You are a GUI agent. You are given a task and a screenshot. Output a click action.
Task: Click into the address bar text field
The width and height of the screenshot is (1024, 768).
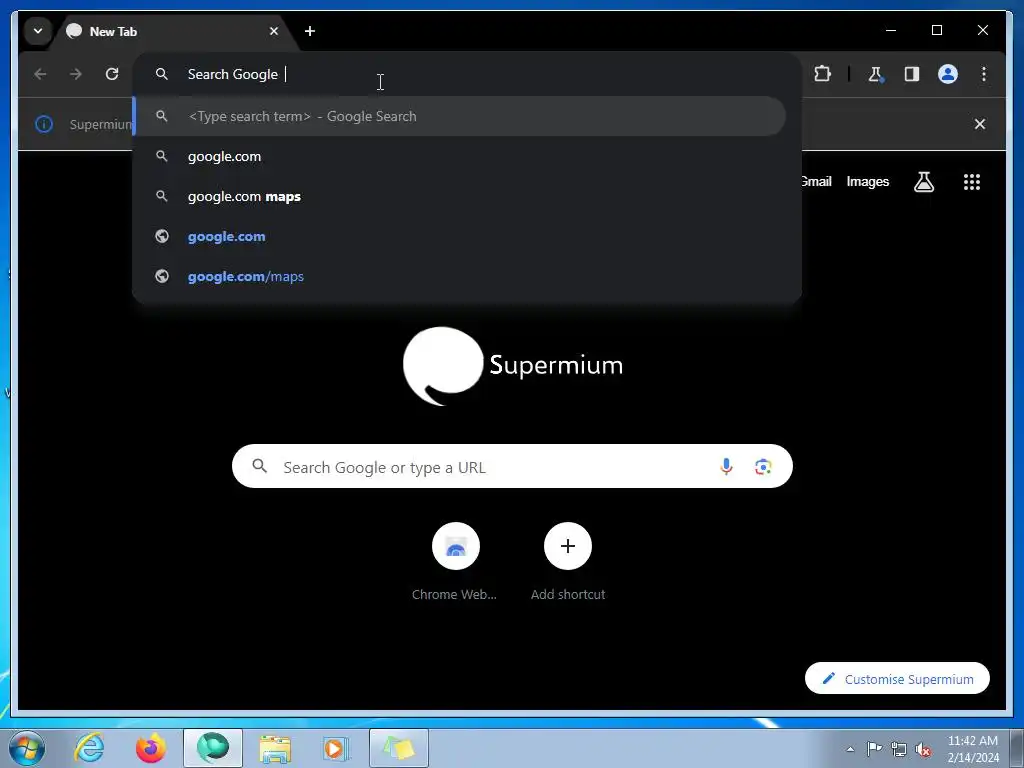coord(467,74)
